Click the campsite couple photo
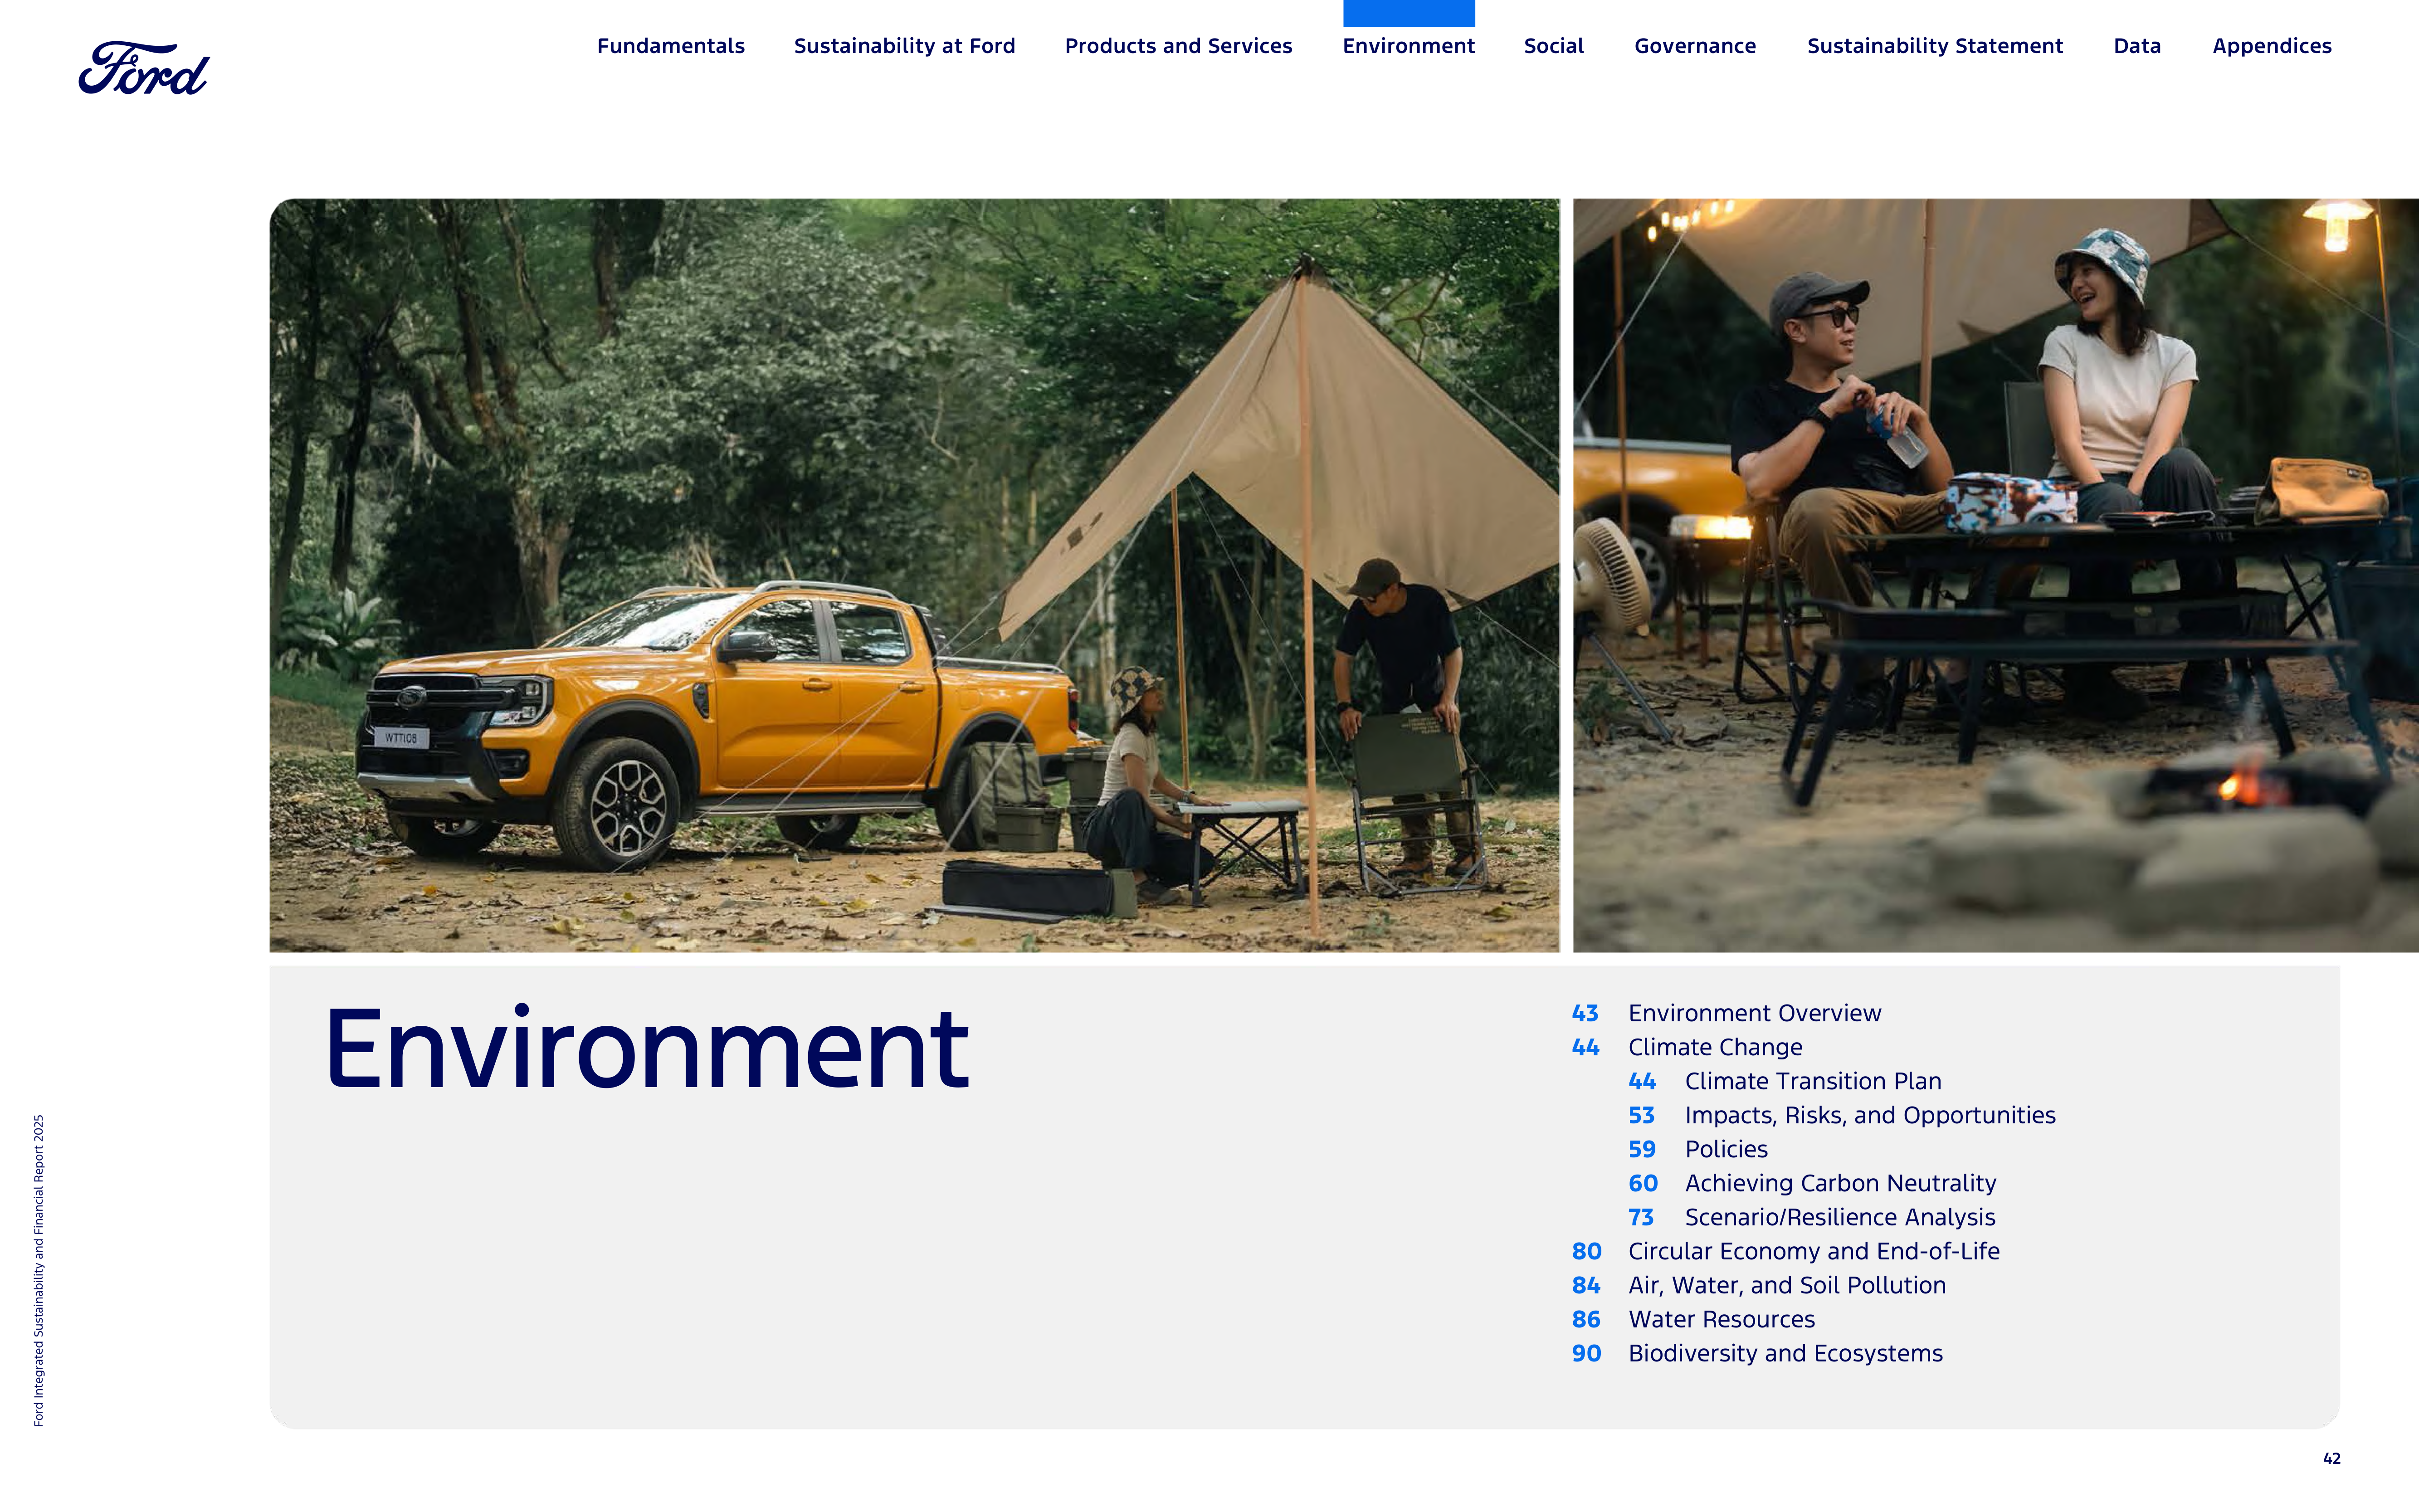 1995,575
